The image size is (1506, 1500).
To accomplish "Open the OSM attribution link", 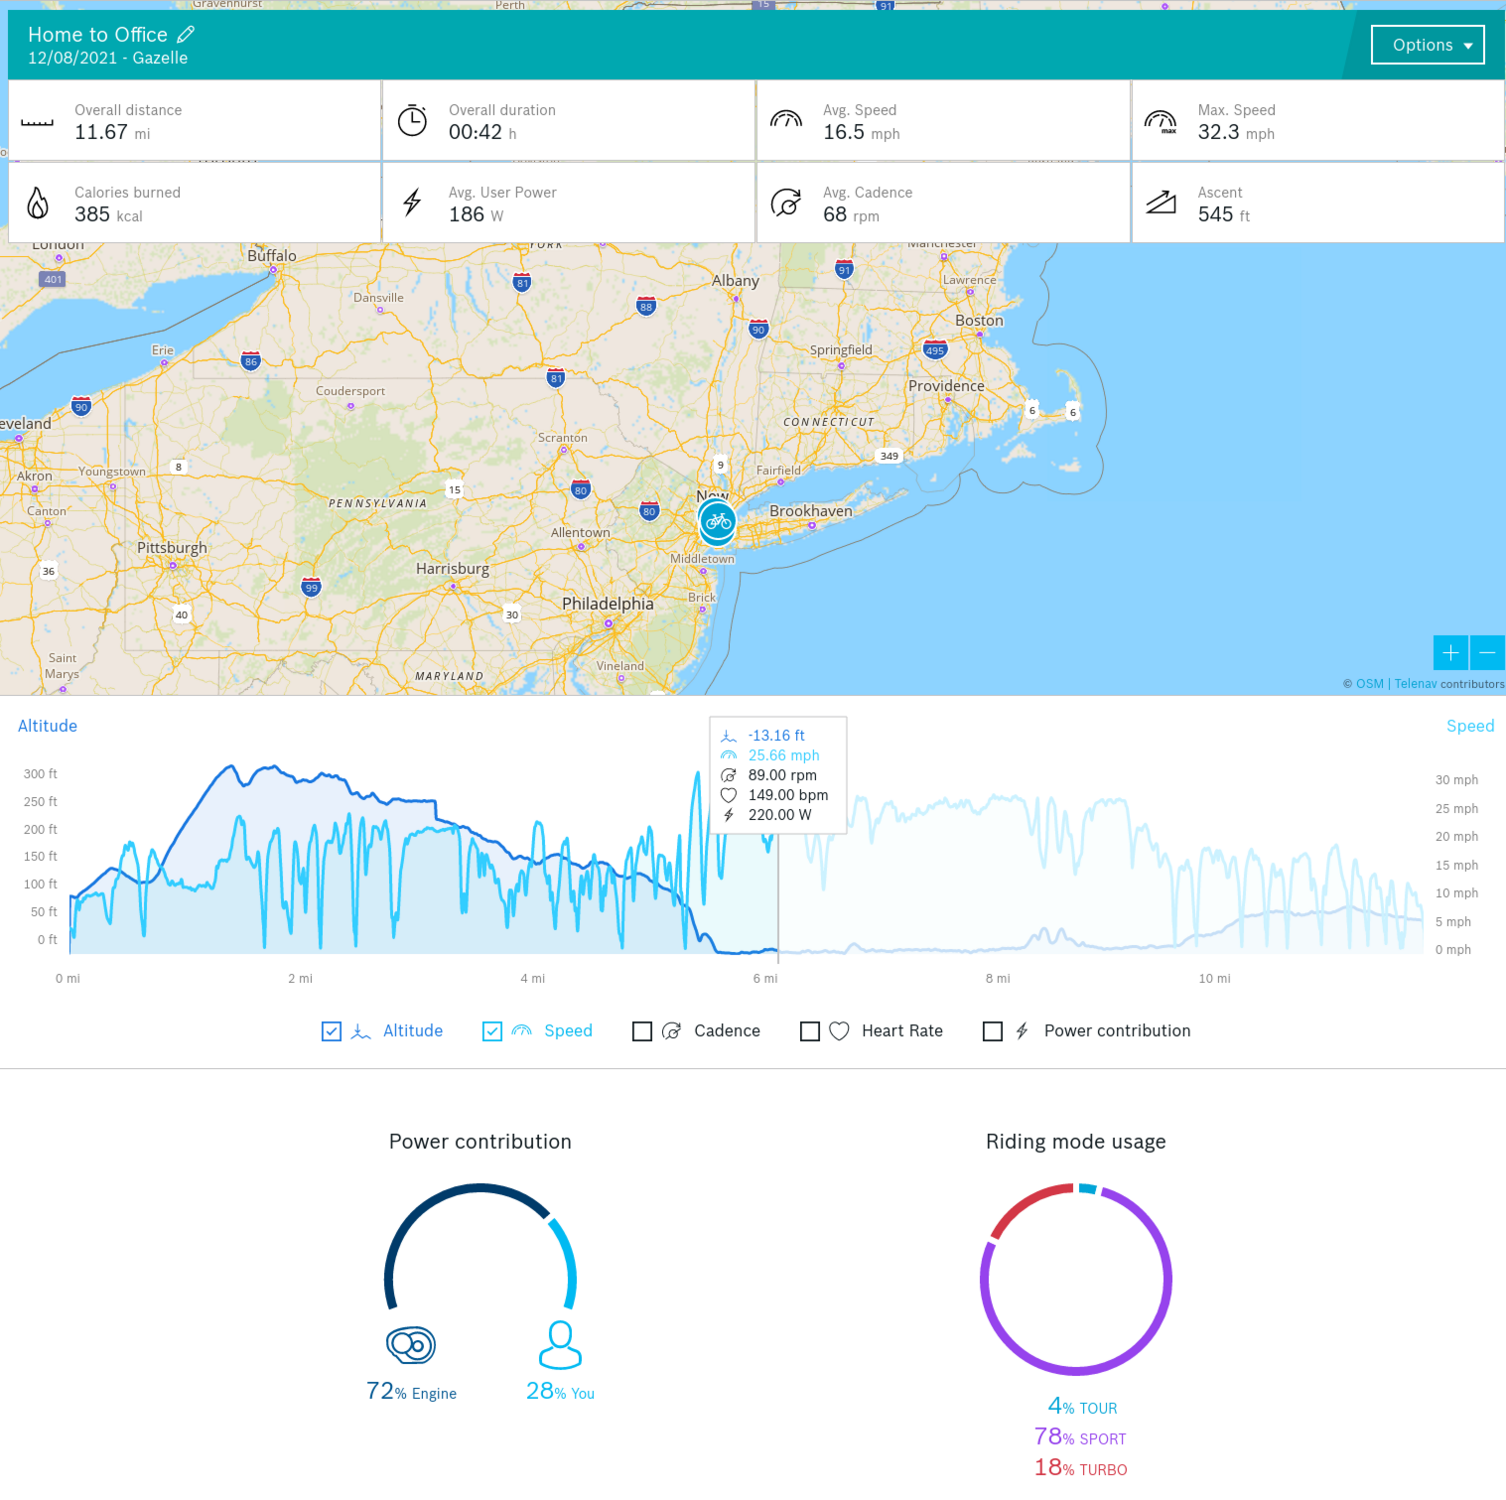I will click(1369, 684).
